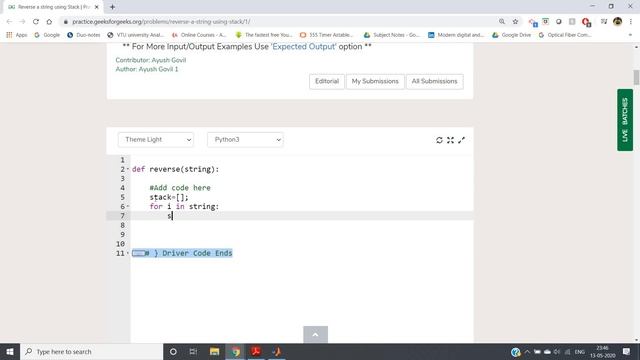This screenshot has height=360, width=640.
Task: Reload the page with the refresh icon
Action: pos(36,22)
